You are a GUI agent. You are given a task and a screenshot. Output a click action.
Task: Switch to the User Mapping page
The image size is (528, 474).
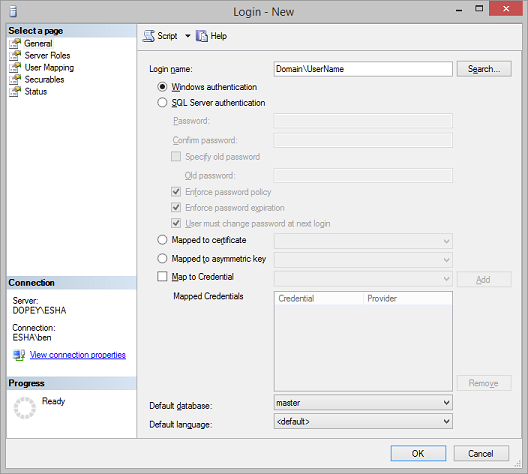(x=49, y=68)
